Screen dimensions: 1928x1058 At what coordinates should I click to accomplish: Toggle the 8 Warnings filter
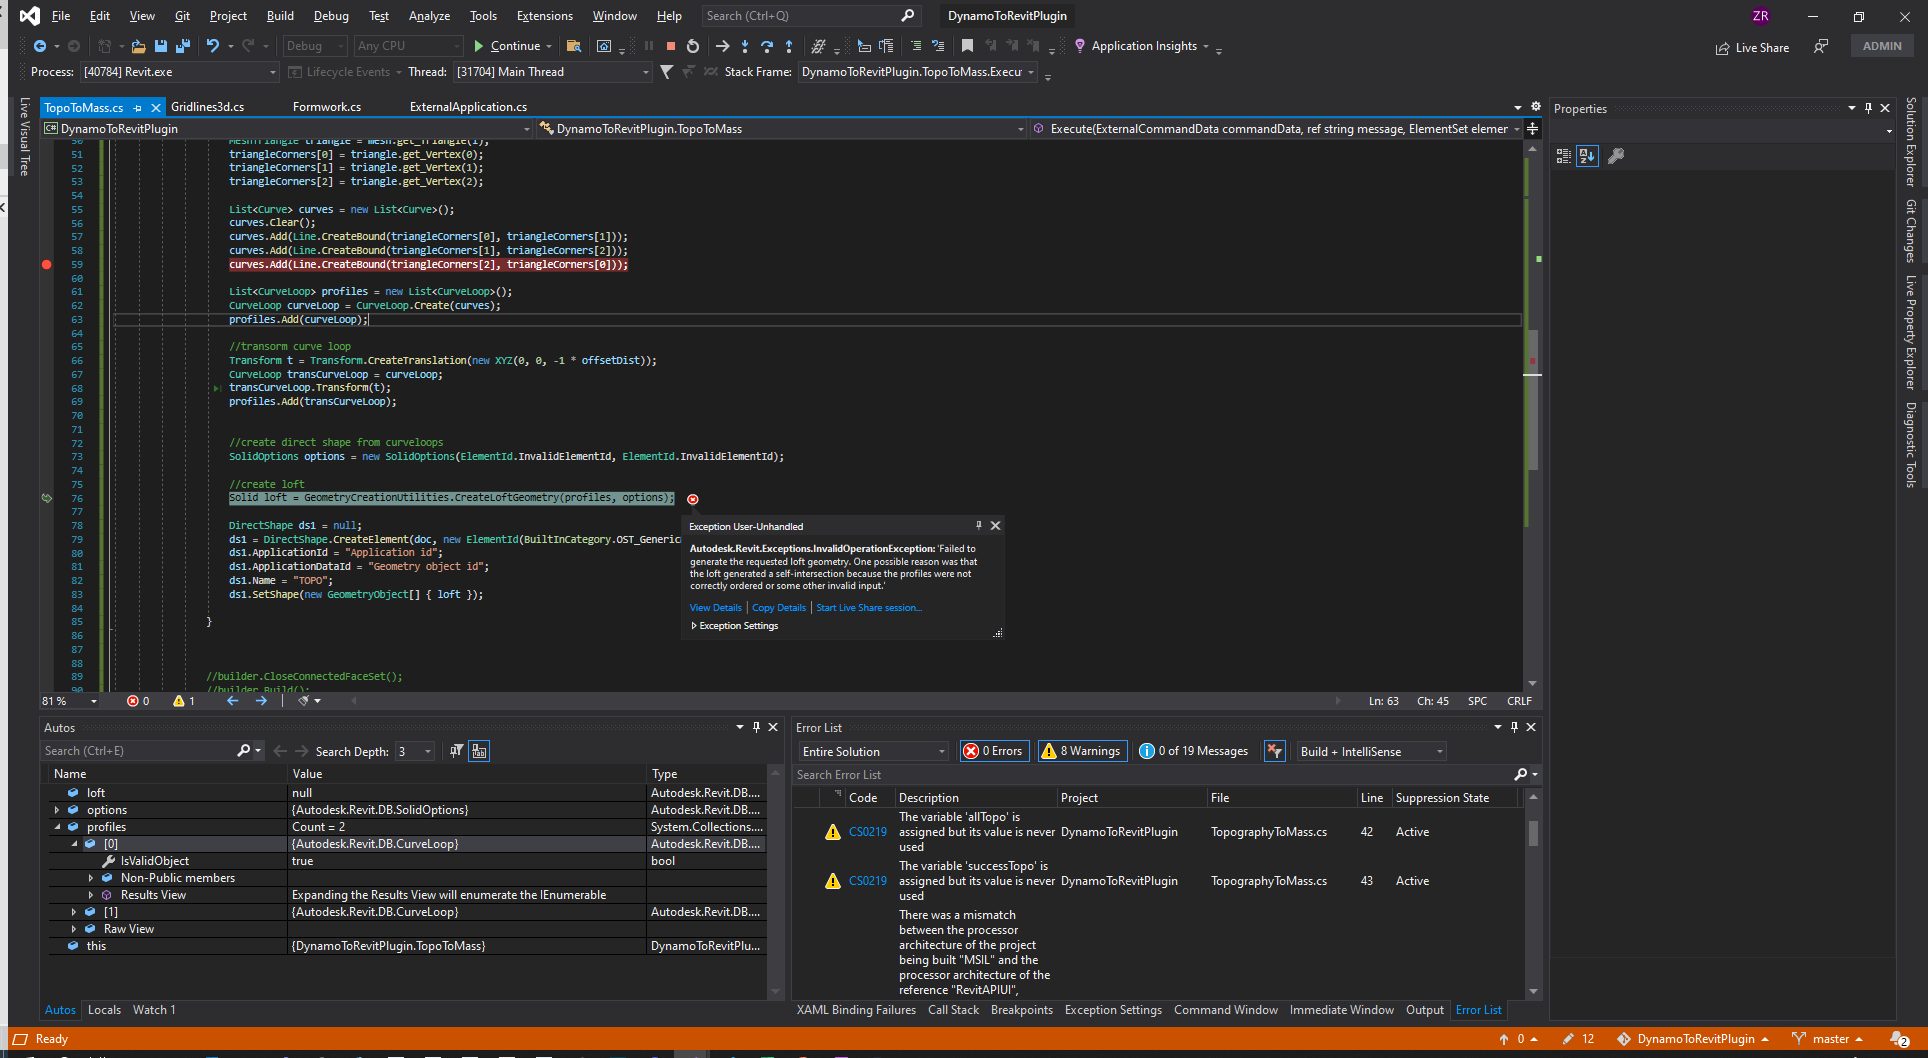[1081, 751]
